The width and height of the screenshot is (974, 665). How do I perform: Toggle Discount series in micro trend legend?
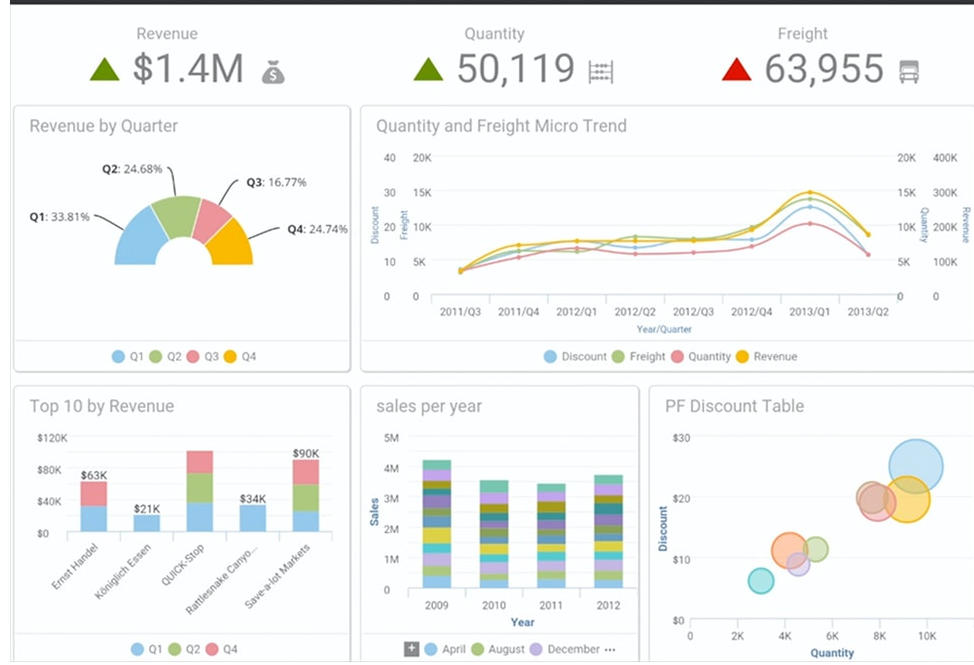[575, 356]
